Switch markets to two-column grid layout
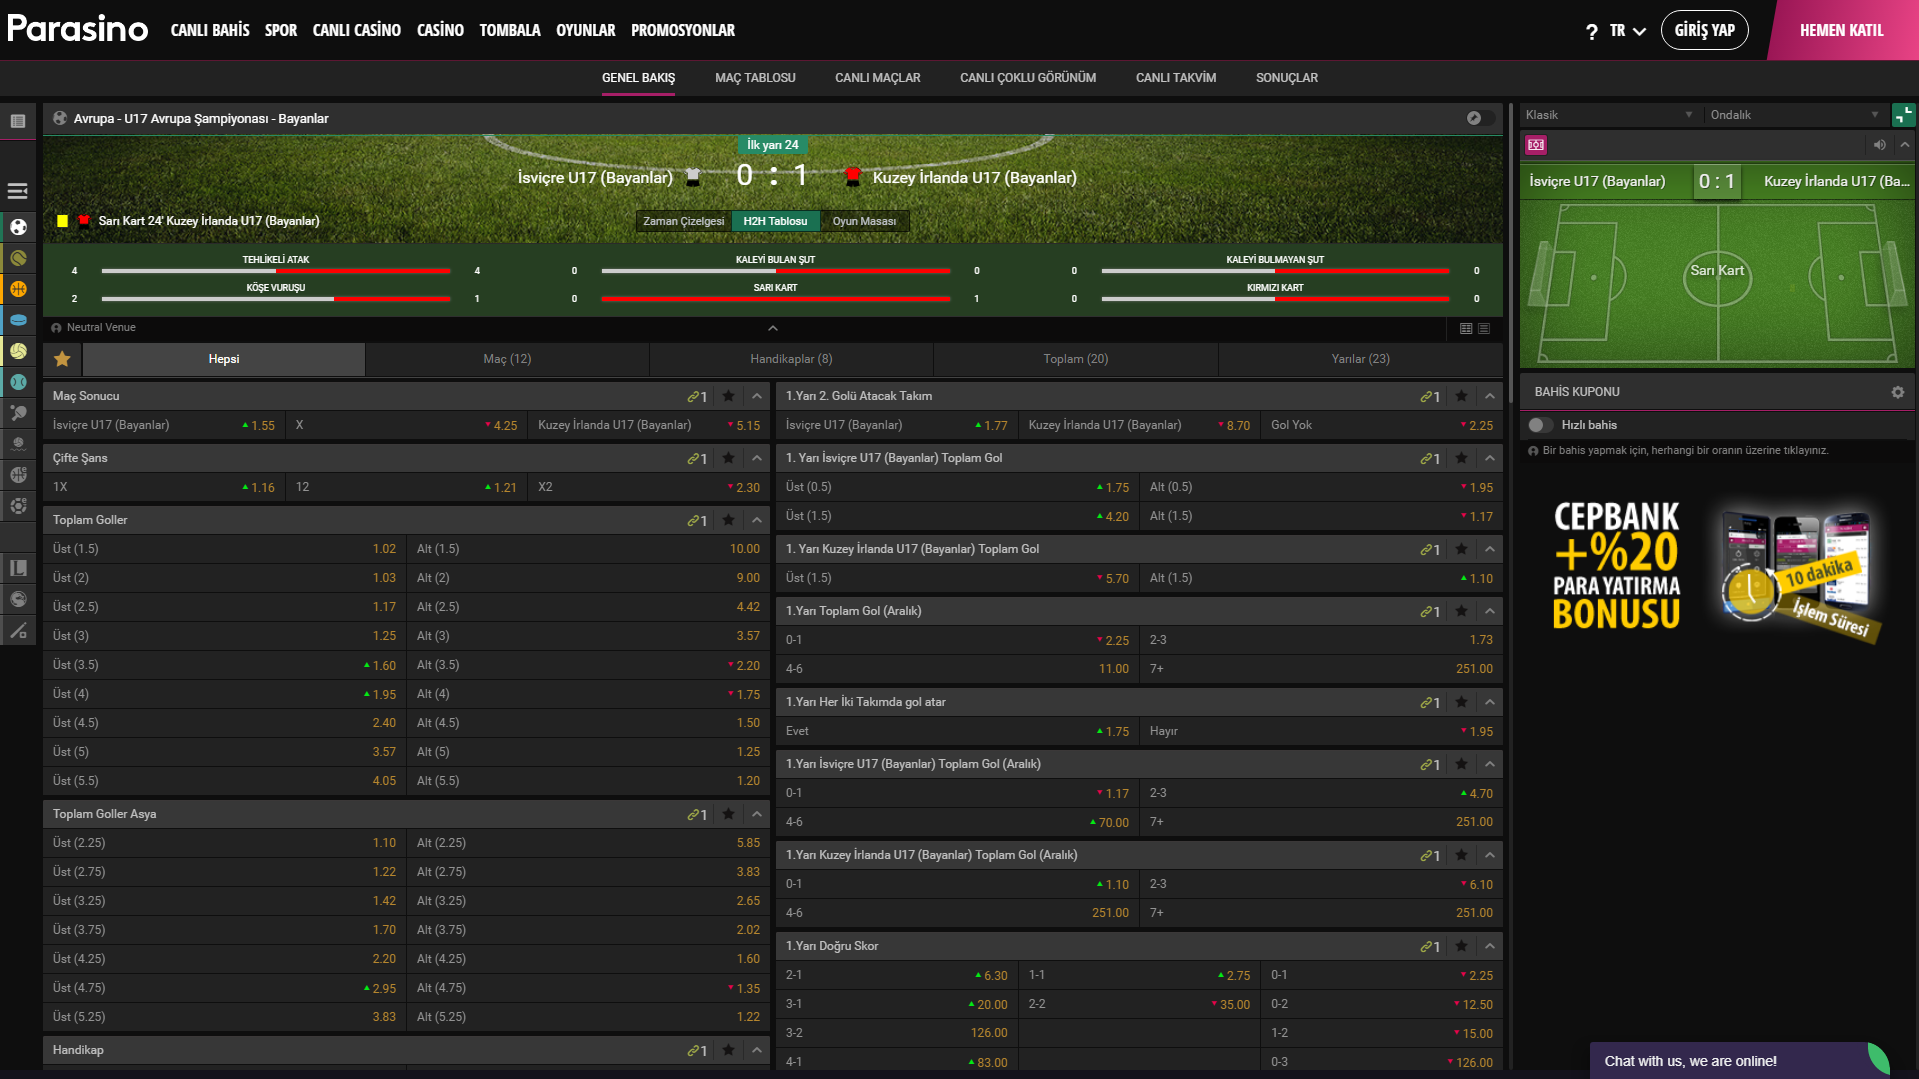 [x=1466, y=328]
